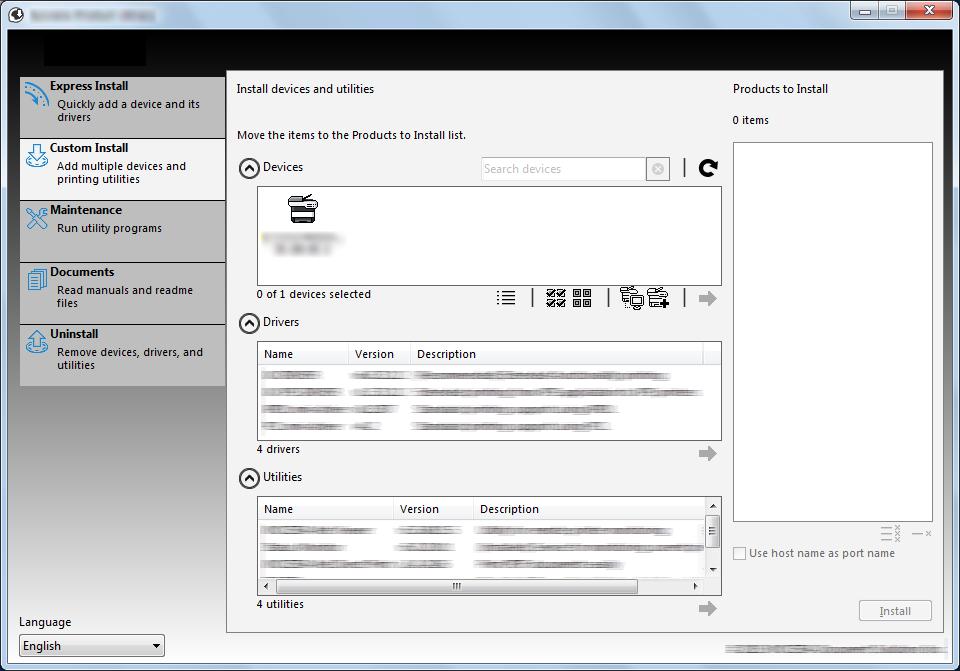This screenshot has height=671, width=960.
Task: Collapse the Utilities section
Action: (249, 478)
